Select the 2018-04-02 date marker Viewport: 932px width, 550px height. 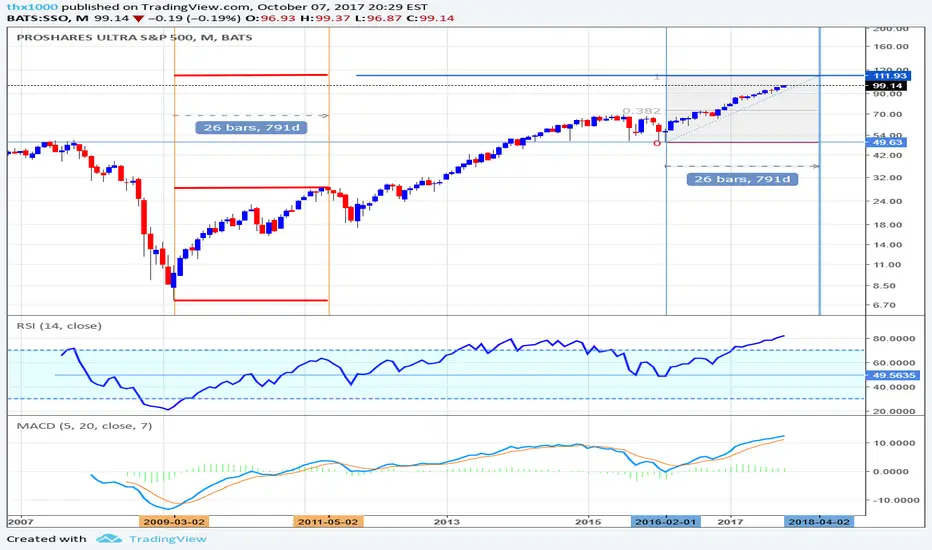click(x=819, y=521)
